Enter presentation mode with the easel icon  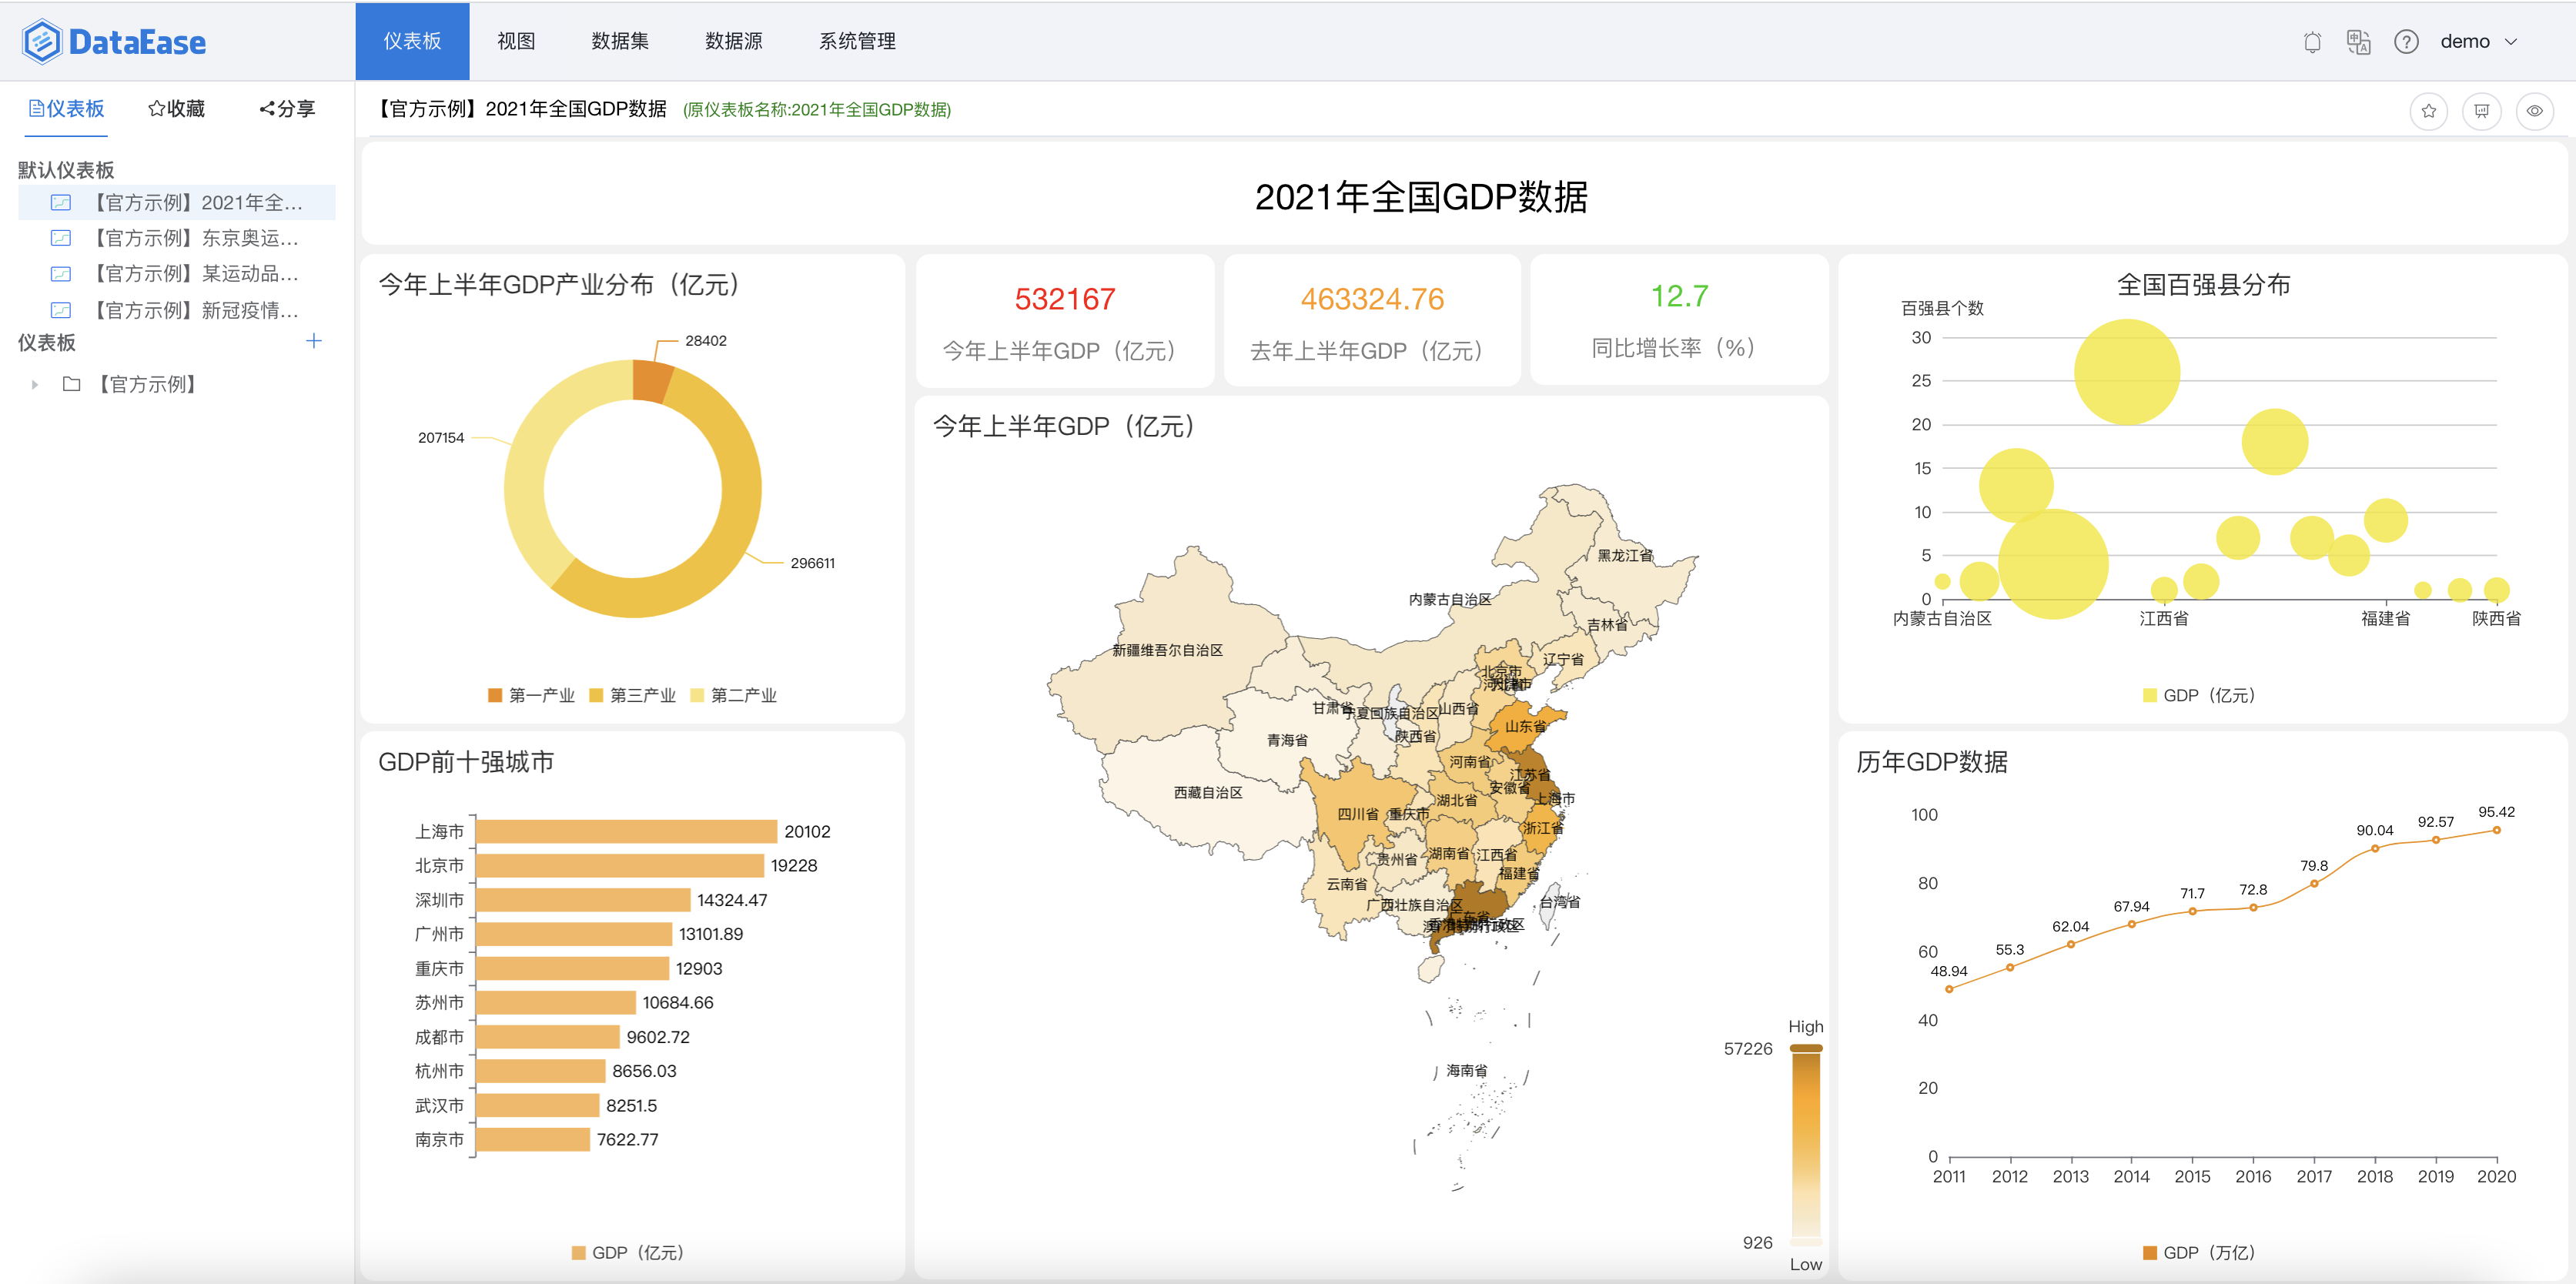2481,111
